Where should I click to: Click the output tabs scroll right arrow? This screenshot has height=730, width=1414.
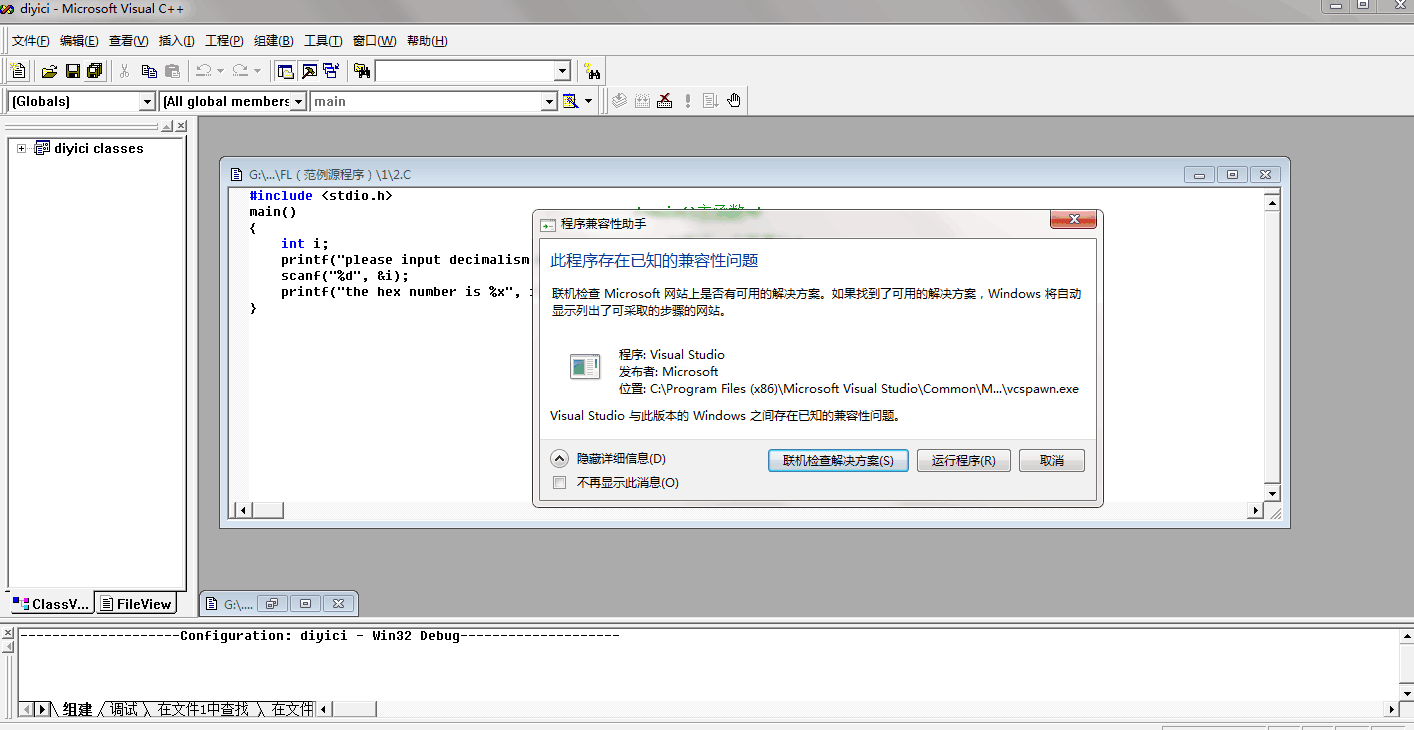click(43, 709)
